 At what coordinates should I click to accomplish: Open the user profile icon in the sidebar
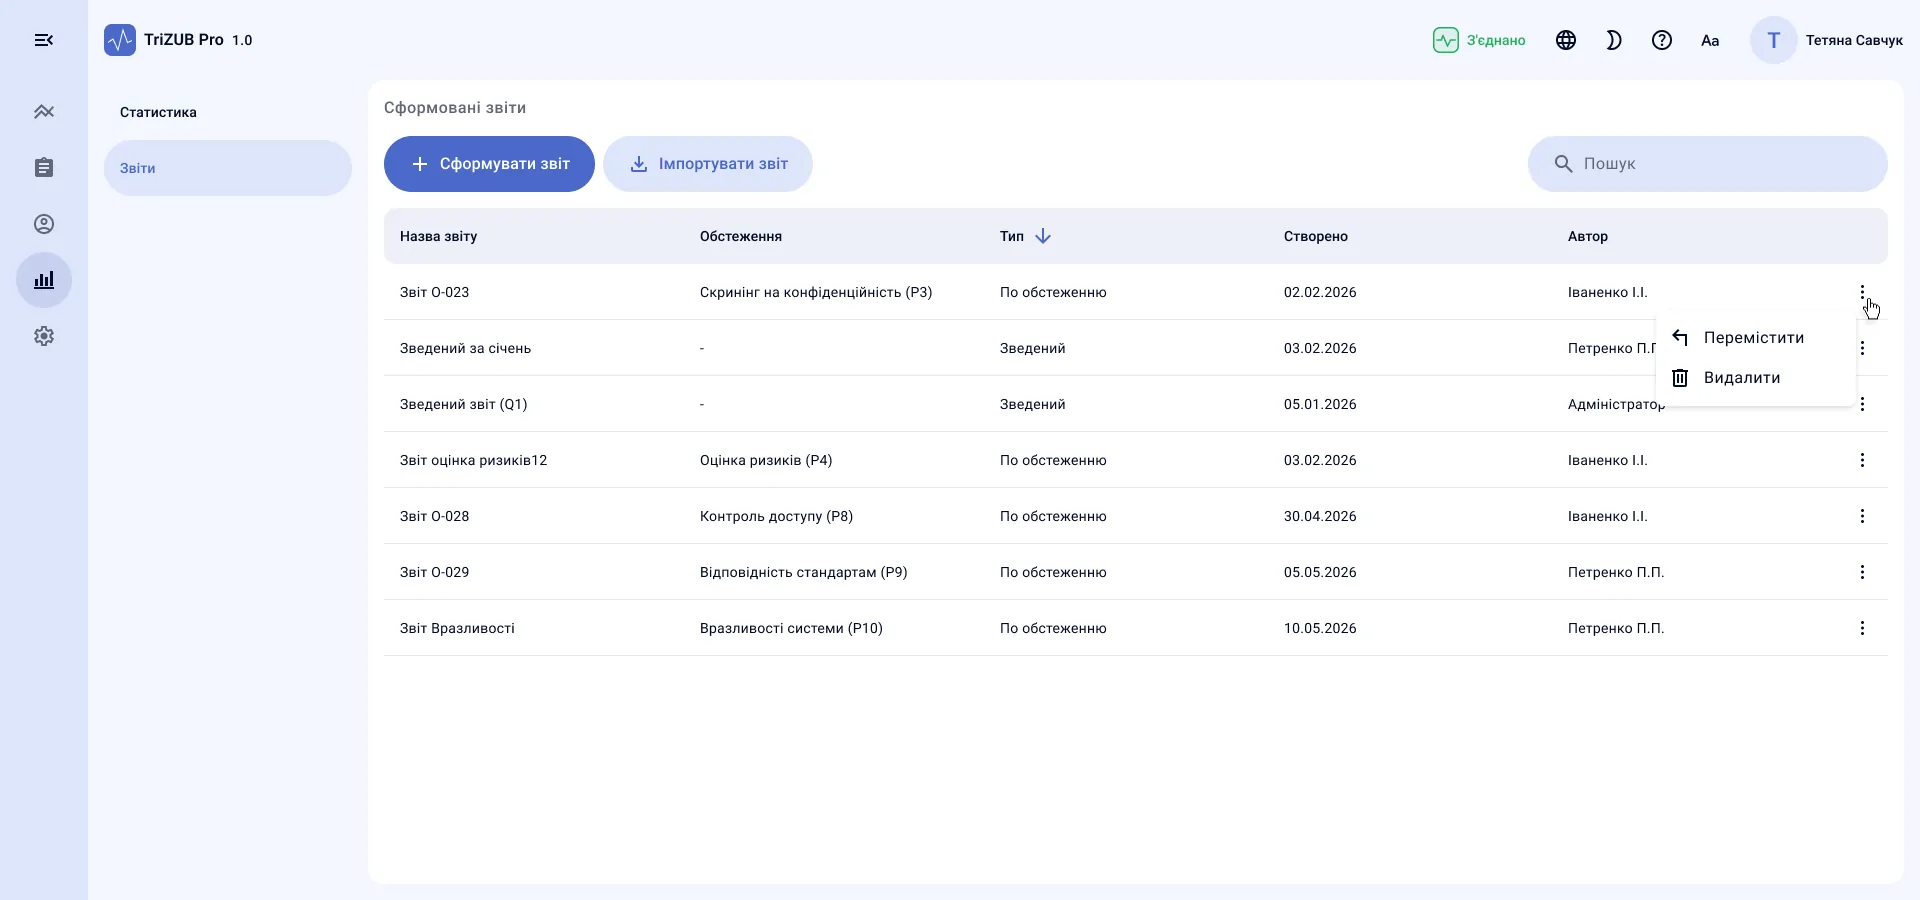coord(44,224)
